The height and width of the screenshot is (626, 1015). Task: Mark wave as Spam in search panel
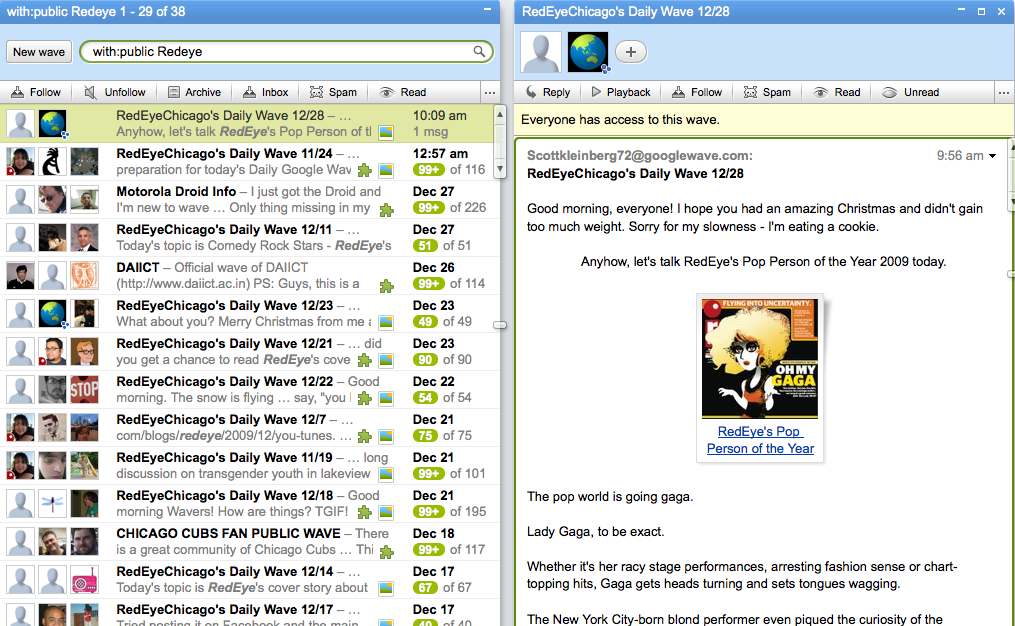[x=333, y=92]
